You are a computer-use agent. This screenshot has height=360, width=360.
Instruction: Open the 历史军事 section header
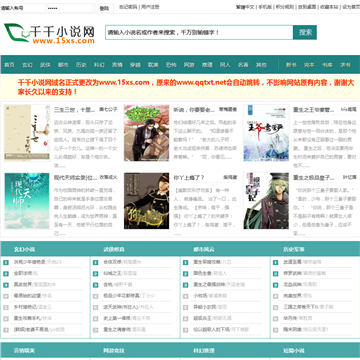294,249
